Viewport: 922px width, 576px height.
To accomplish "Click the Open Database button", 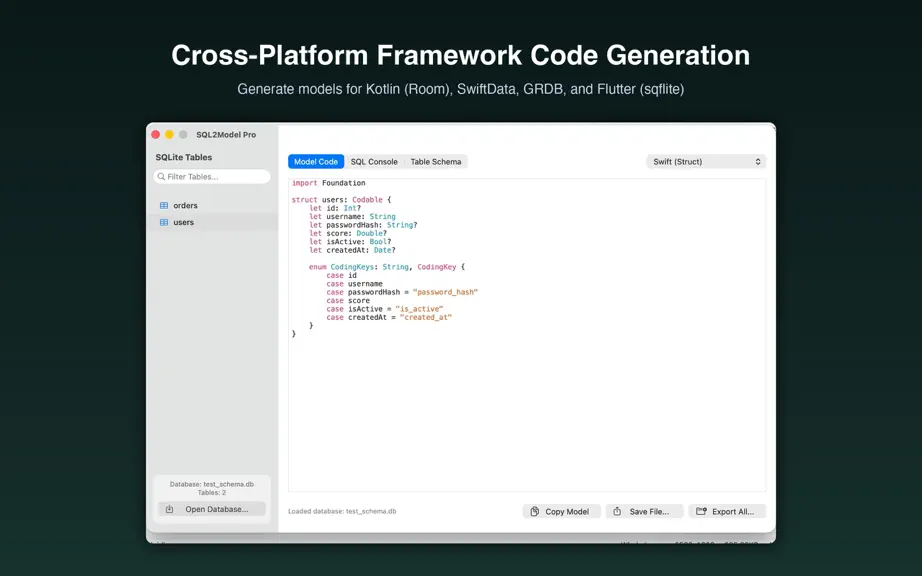I will click(212, 509).
